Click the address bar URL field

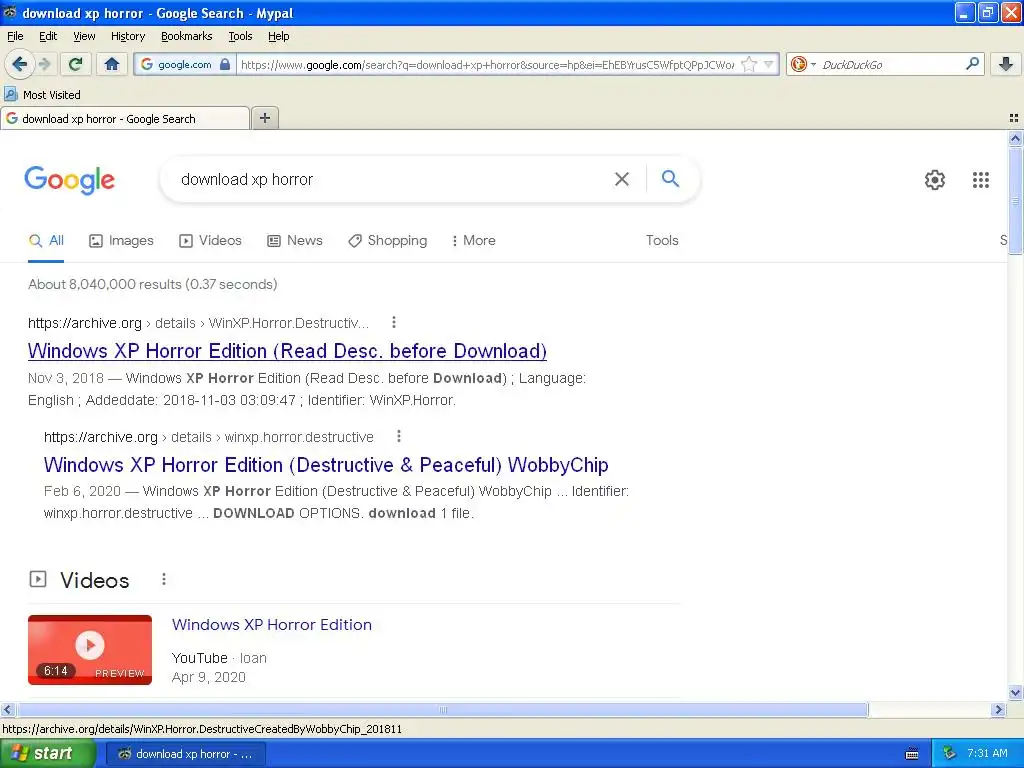487,64
